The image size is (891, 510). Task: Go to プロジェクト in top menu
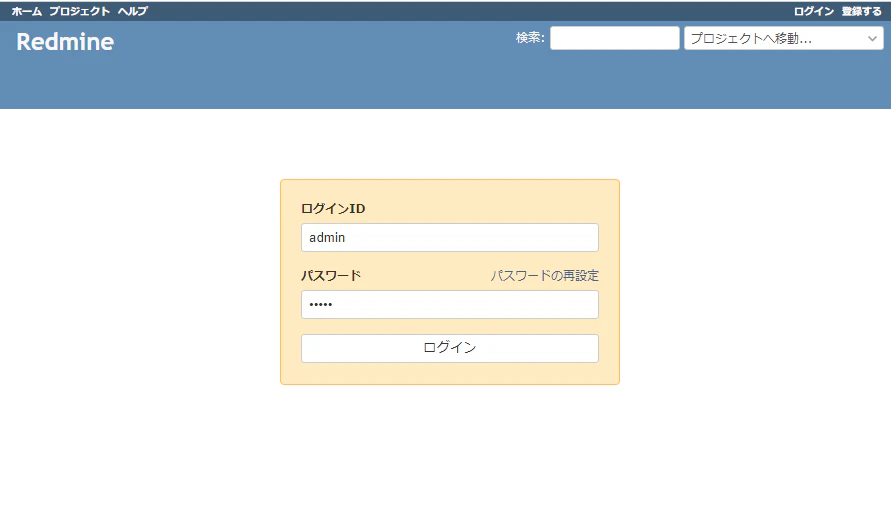(x=80, y=11)
